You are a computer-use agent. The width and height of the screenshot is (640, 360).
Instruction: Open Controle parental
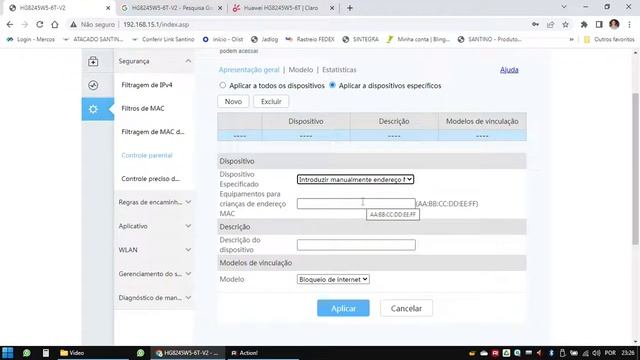[147, 155]
